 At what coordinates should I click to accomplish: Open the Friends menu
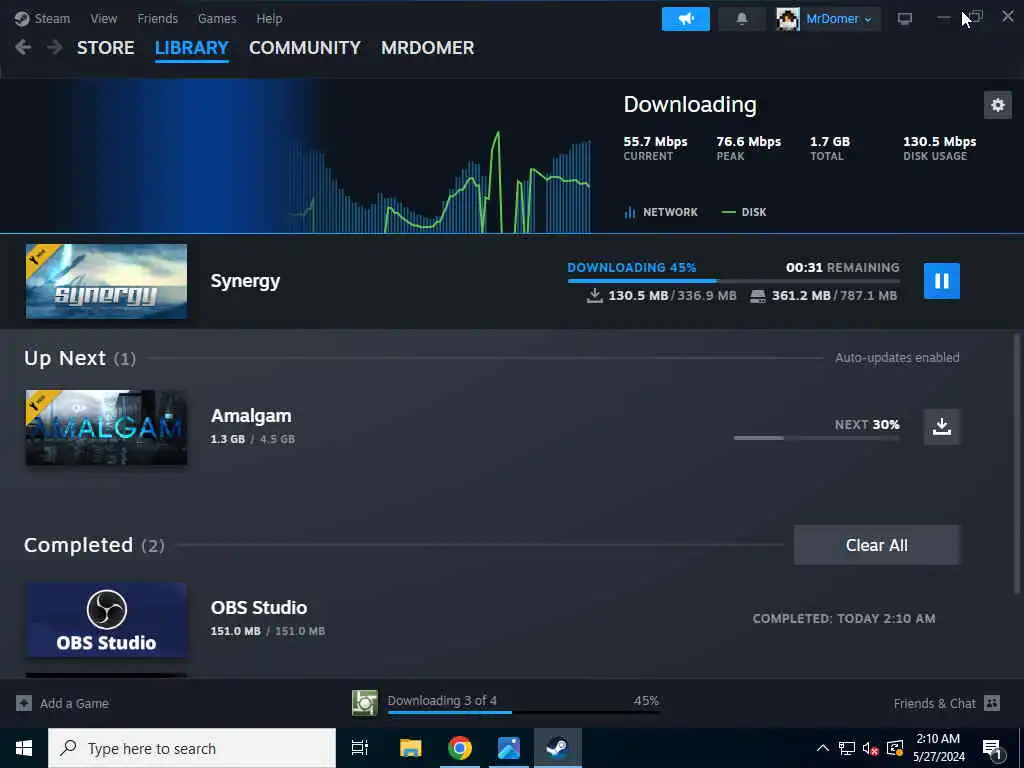(157, 18)
